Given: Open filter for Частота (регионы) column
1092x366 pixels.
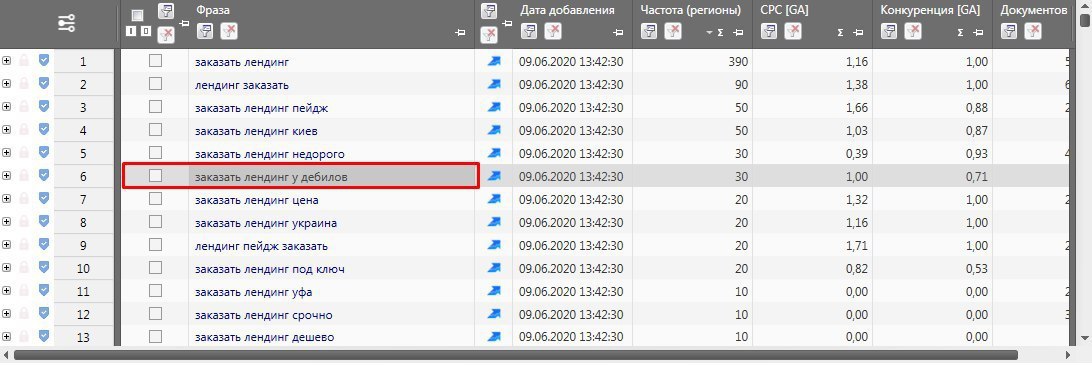Looking at the screenshot, I should (649, 31).
